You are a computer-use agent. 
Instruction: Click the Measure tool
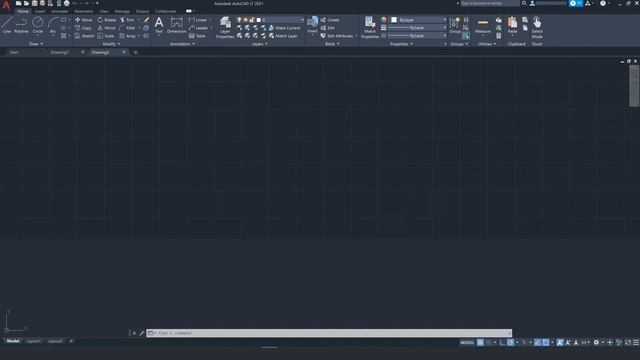(x=483, y=25)
